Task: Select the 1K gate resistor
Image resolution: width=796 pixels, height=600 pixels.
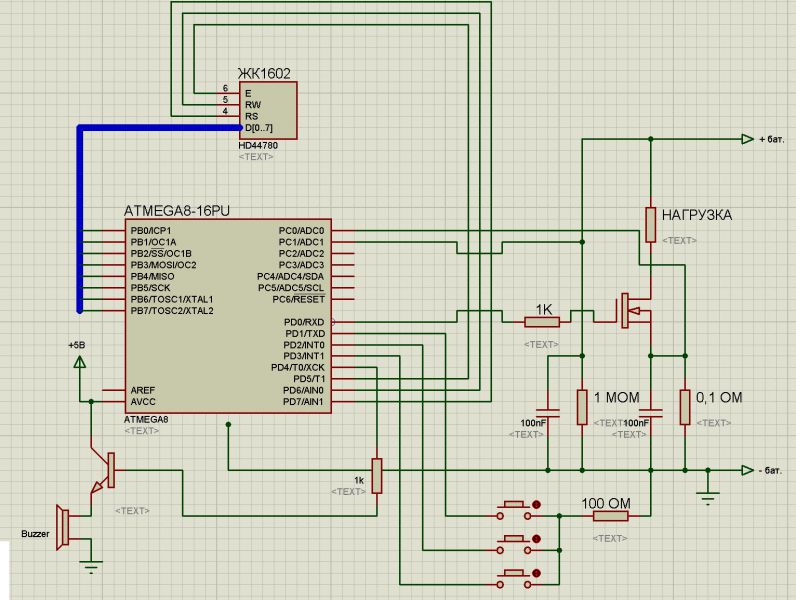Action: pos(542,321)
